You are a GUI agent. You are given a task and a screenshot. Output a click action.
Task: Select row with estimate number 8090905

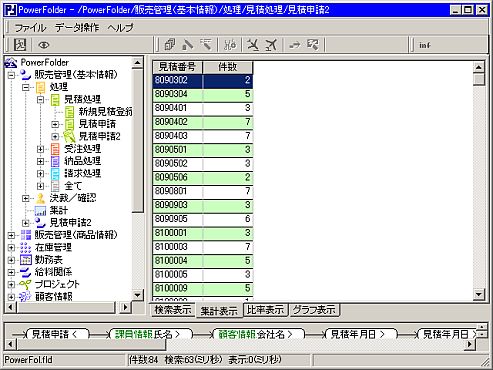(x=203, y=219)
